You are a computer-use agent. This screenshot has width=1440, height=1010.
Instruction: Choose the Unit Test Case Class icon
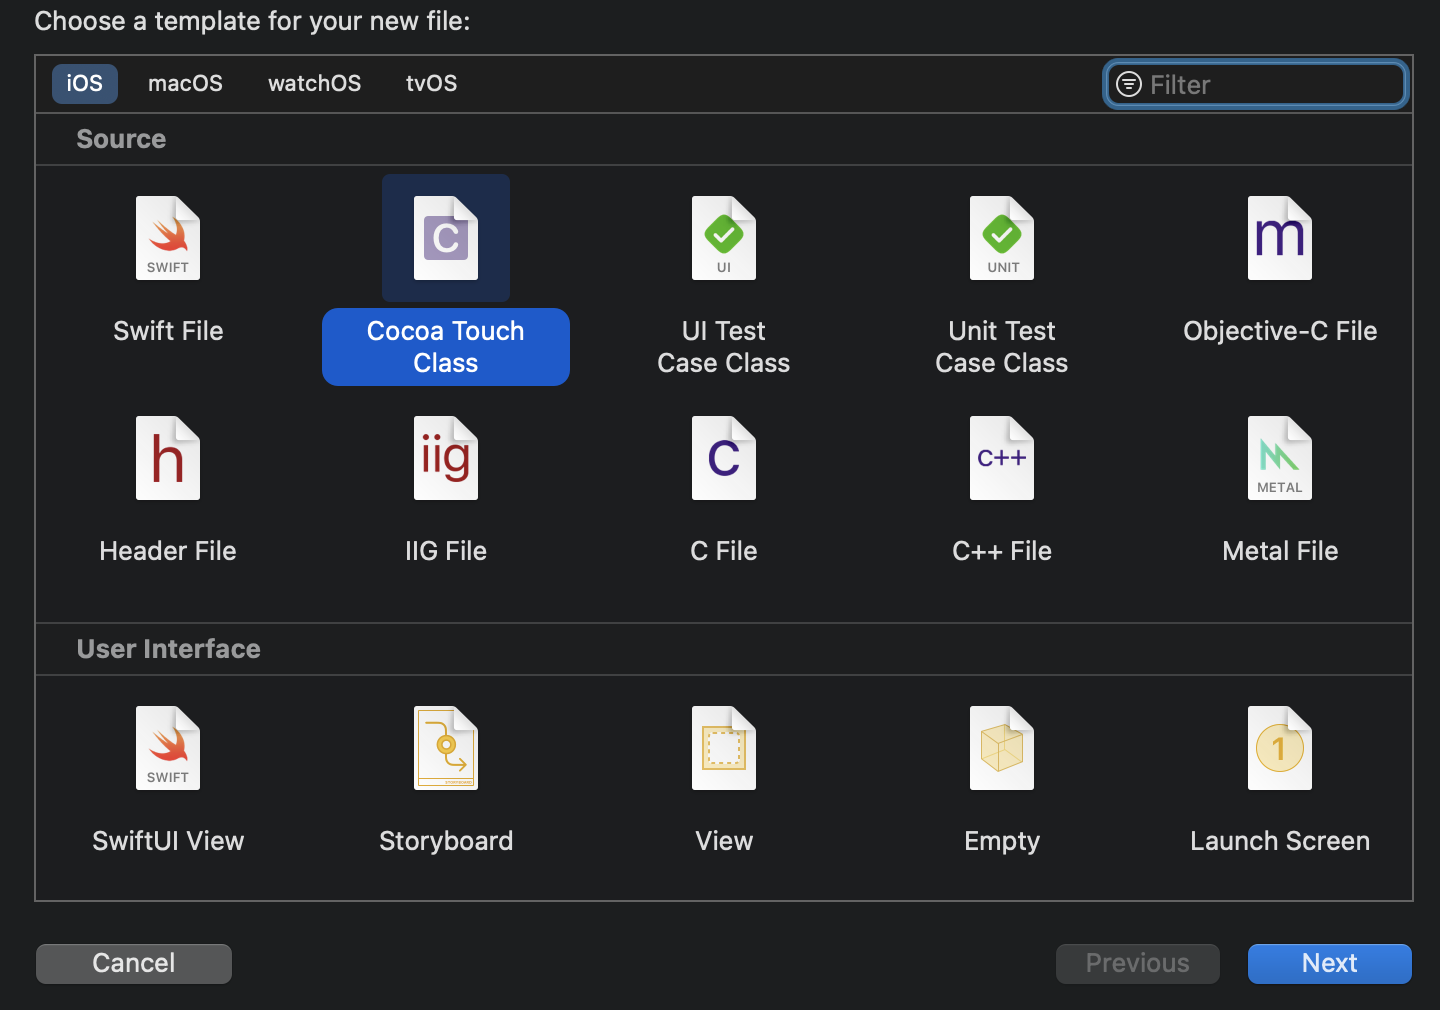coord(1002,238)
